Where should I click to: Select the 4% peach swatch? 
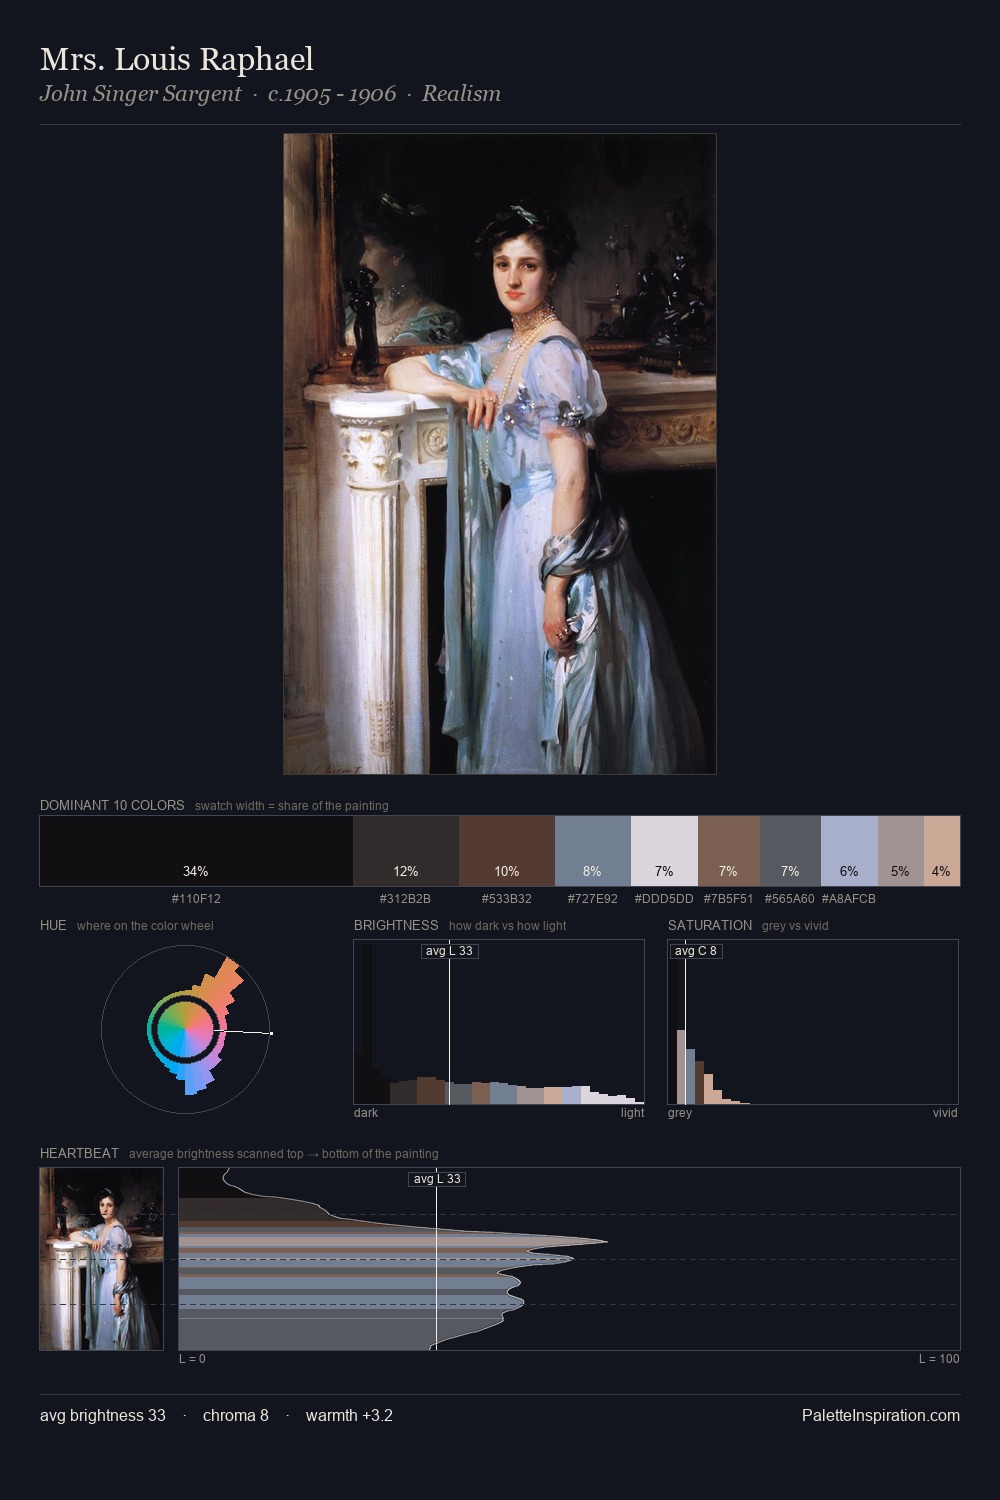point(942,851)
